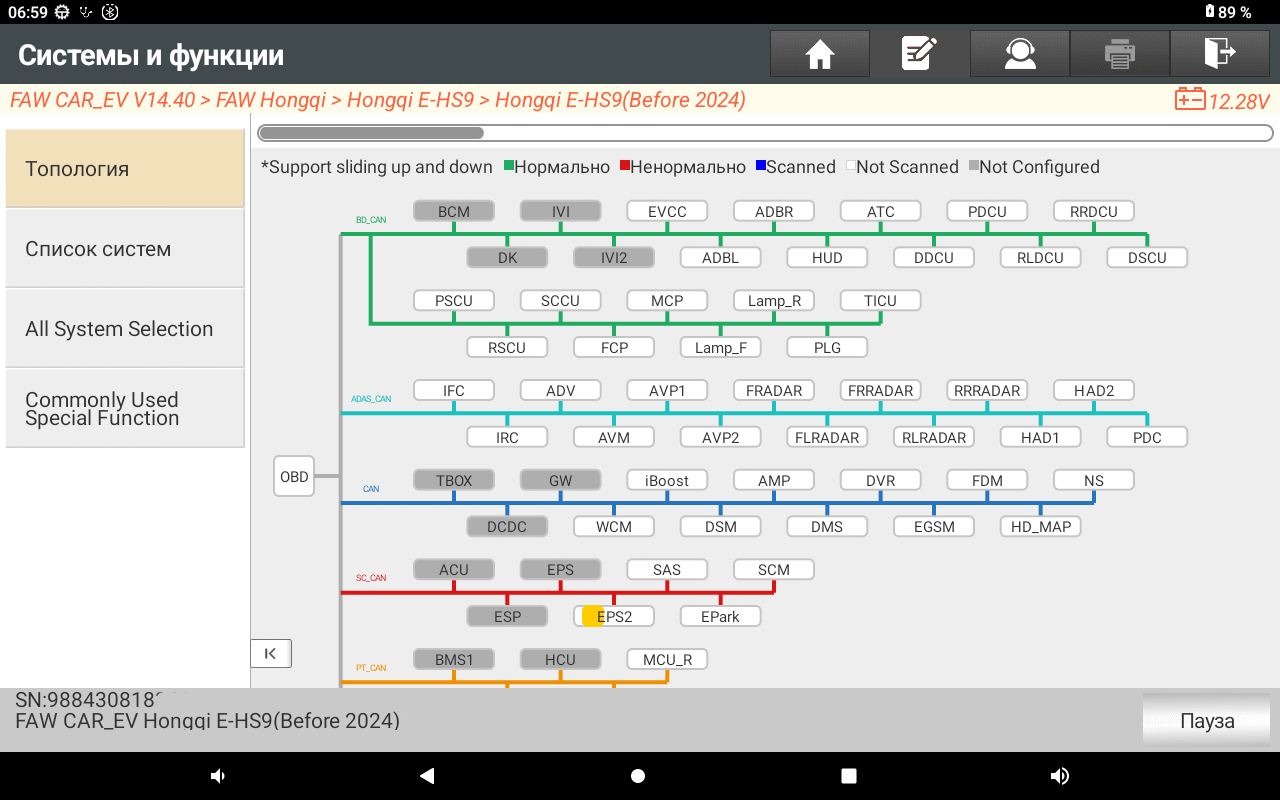Viewport: 1280px width, 800px height.
Task: Choose the ADBR module
Action: (774, 211)
